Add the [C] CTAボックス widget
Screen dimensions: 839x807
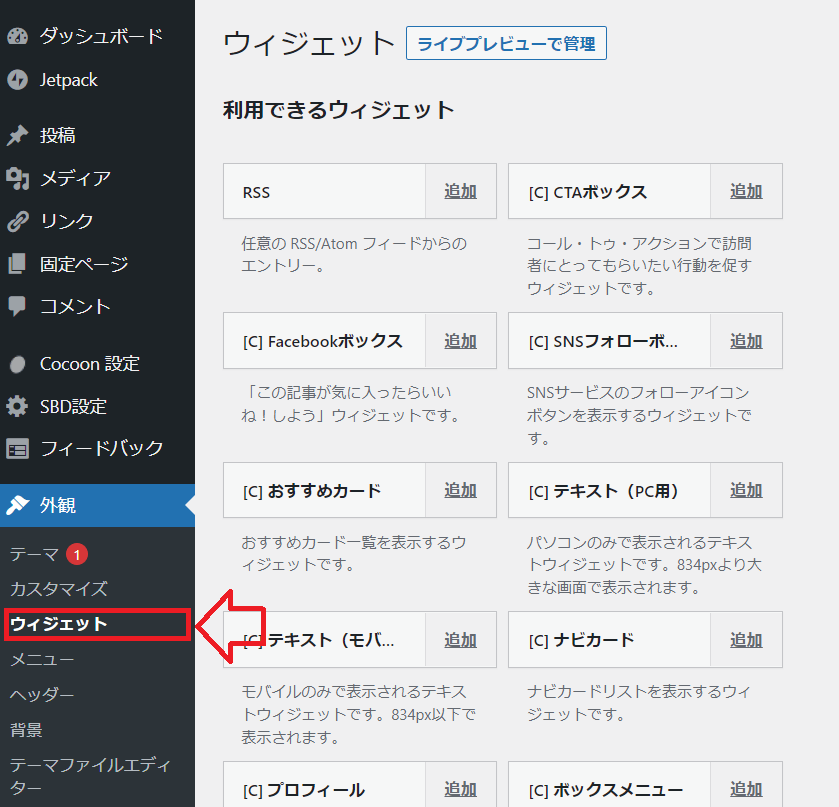[x=745, y=190]
